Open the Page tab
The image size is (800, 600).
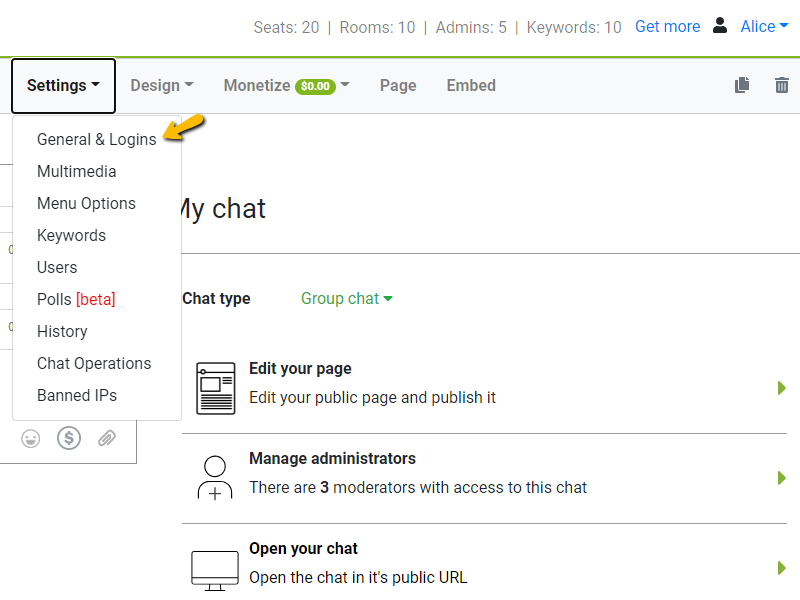(398, 86)
